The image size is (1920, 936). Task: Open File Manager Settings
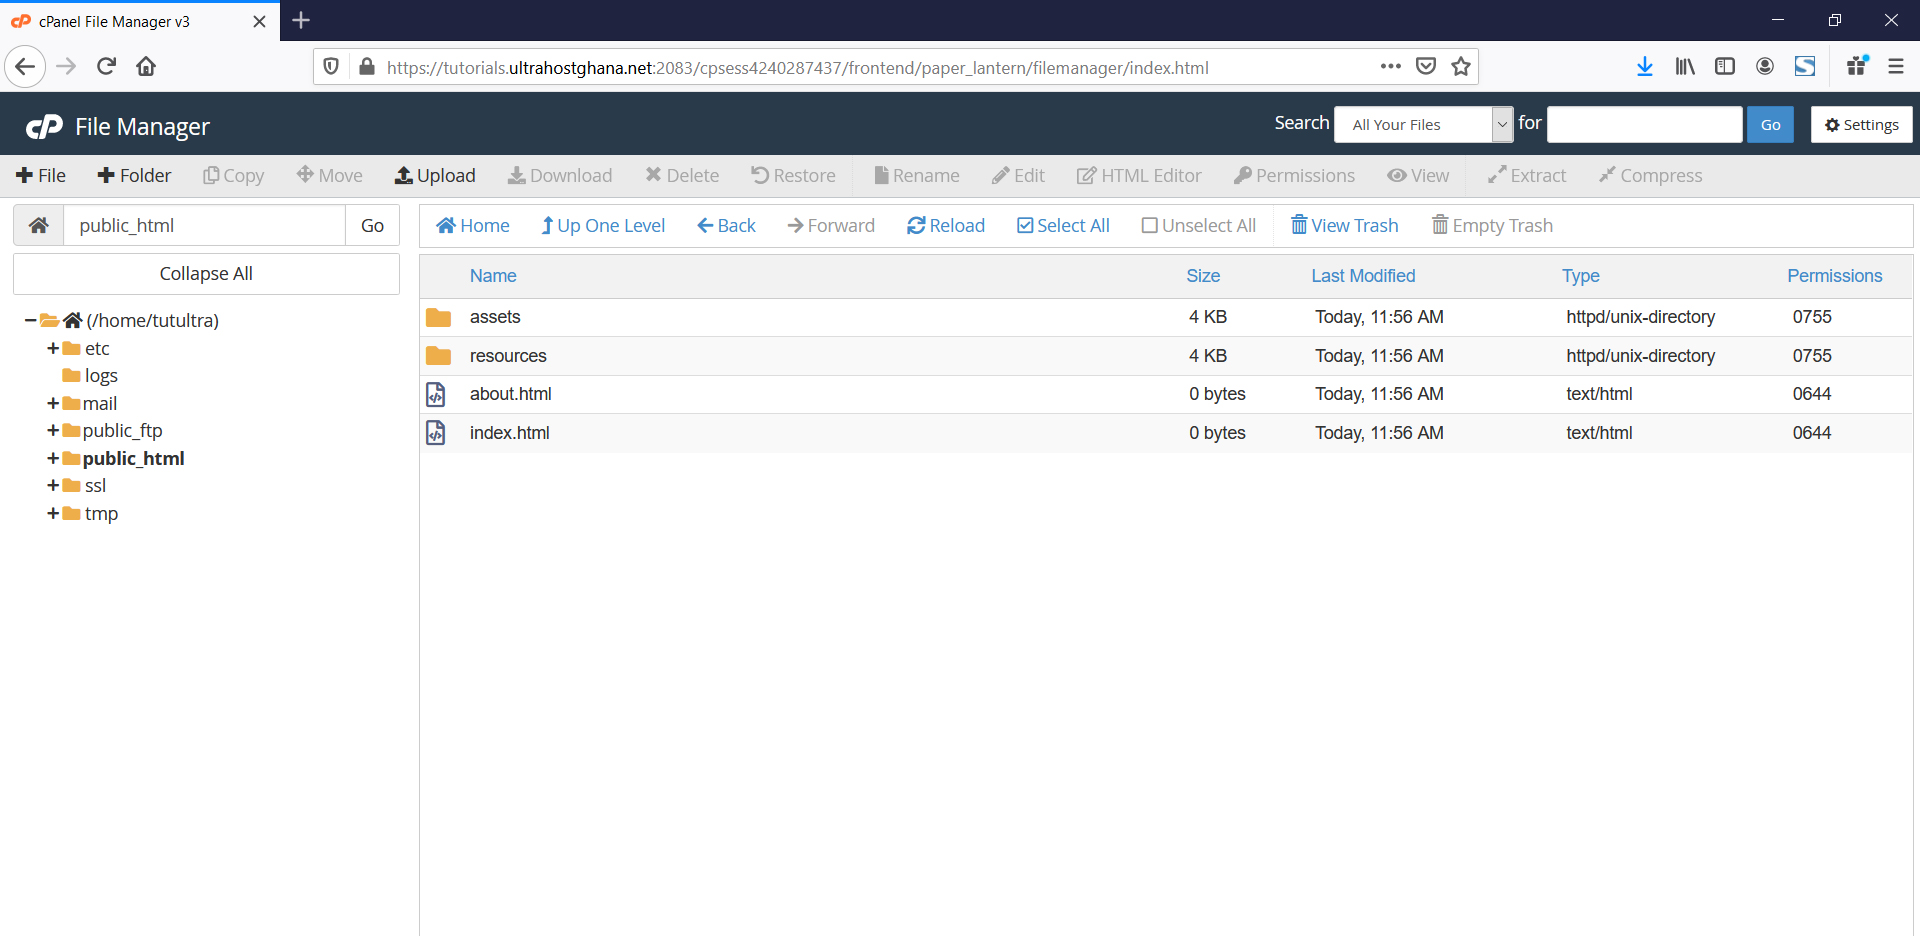click(x=1861, y=124)
